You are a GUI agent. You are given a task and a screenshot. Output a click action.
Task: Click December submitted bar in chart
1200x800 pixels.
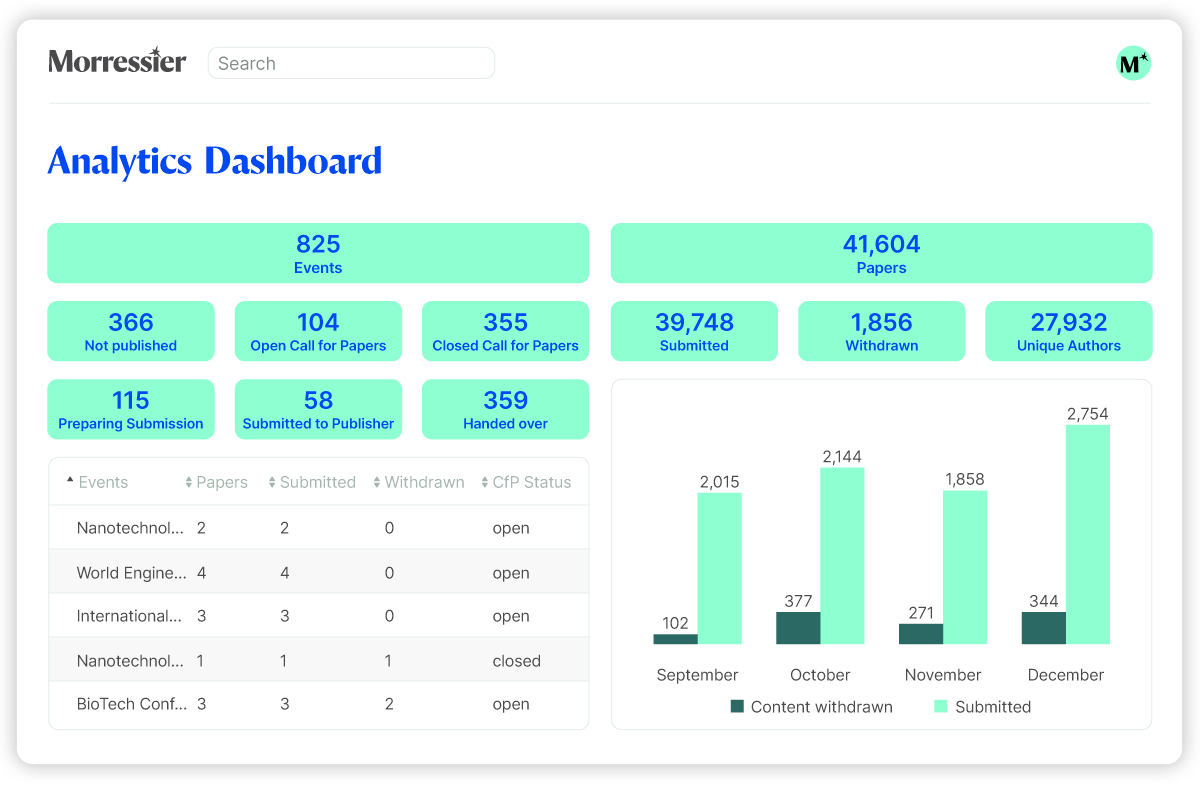click(1088, 534)
